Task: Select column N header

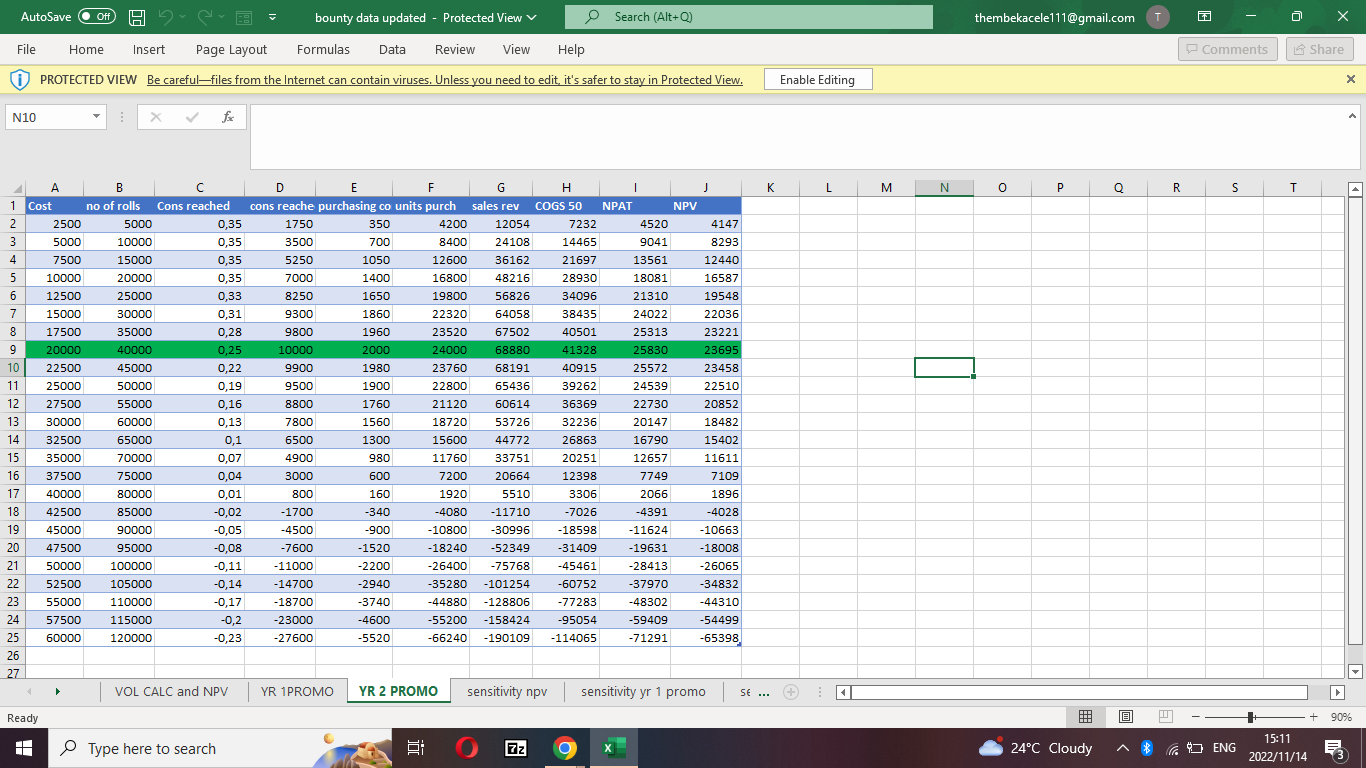Action: click(x=944, y=188)
